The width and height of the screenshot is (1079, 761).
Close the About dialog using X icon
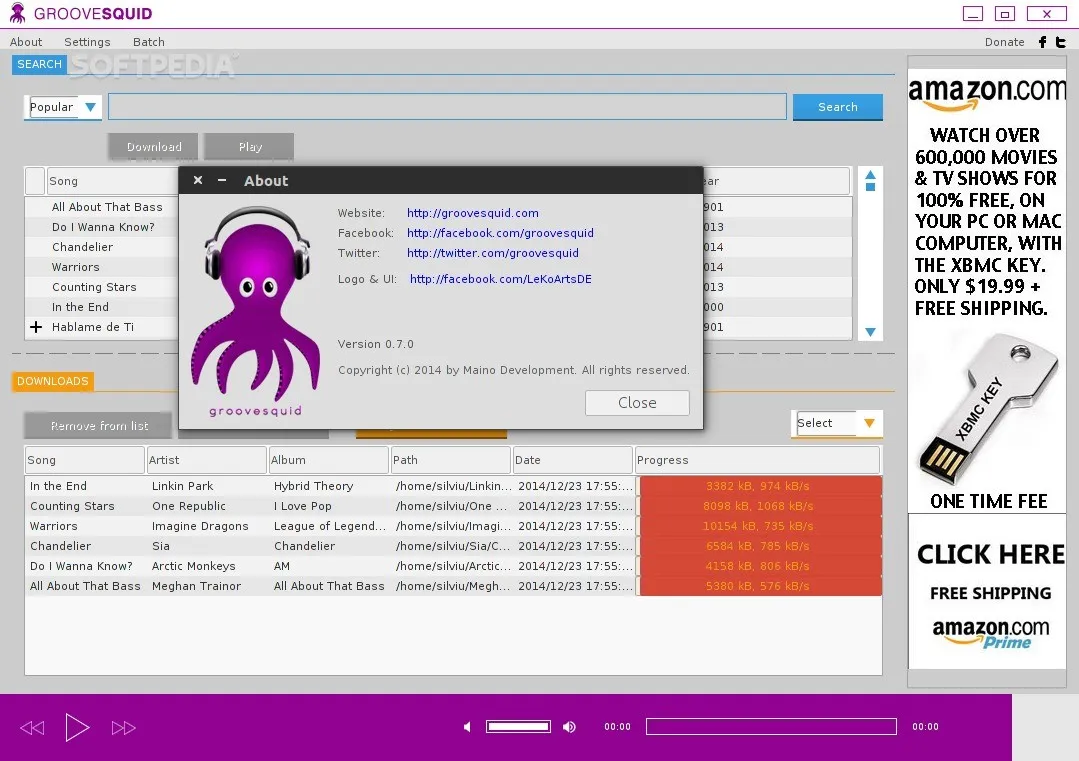[x=198, y=180]
